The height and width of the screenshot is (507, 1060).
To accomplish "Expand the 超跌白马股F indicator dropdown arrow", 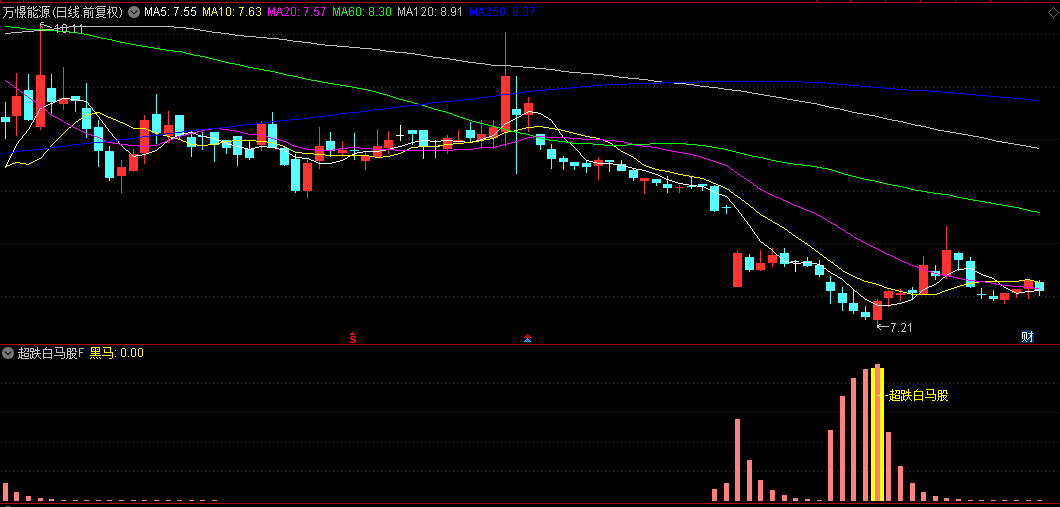I will [x=8, y=352].
